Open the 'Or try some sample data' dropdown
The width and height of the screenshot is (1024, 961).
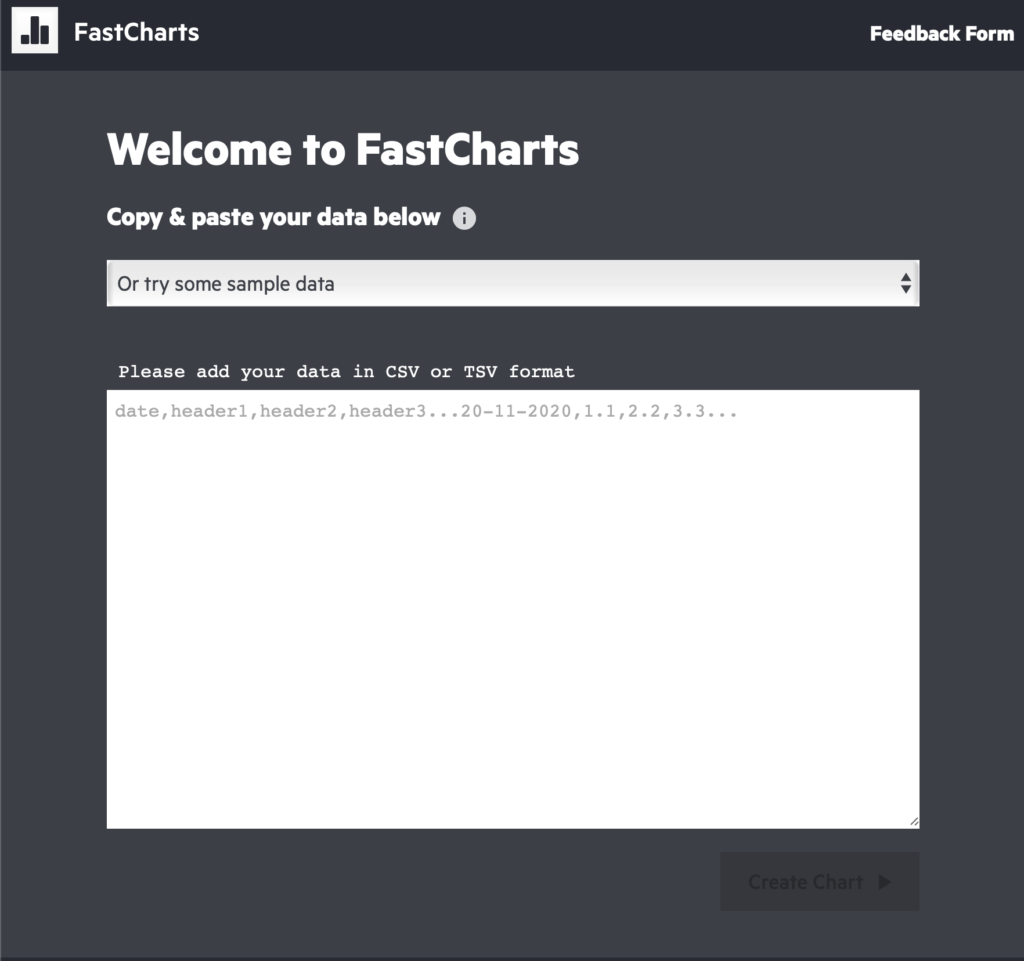tap(513, 283)
